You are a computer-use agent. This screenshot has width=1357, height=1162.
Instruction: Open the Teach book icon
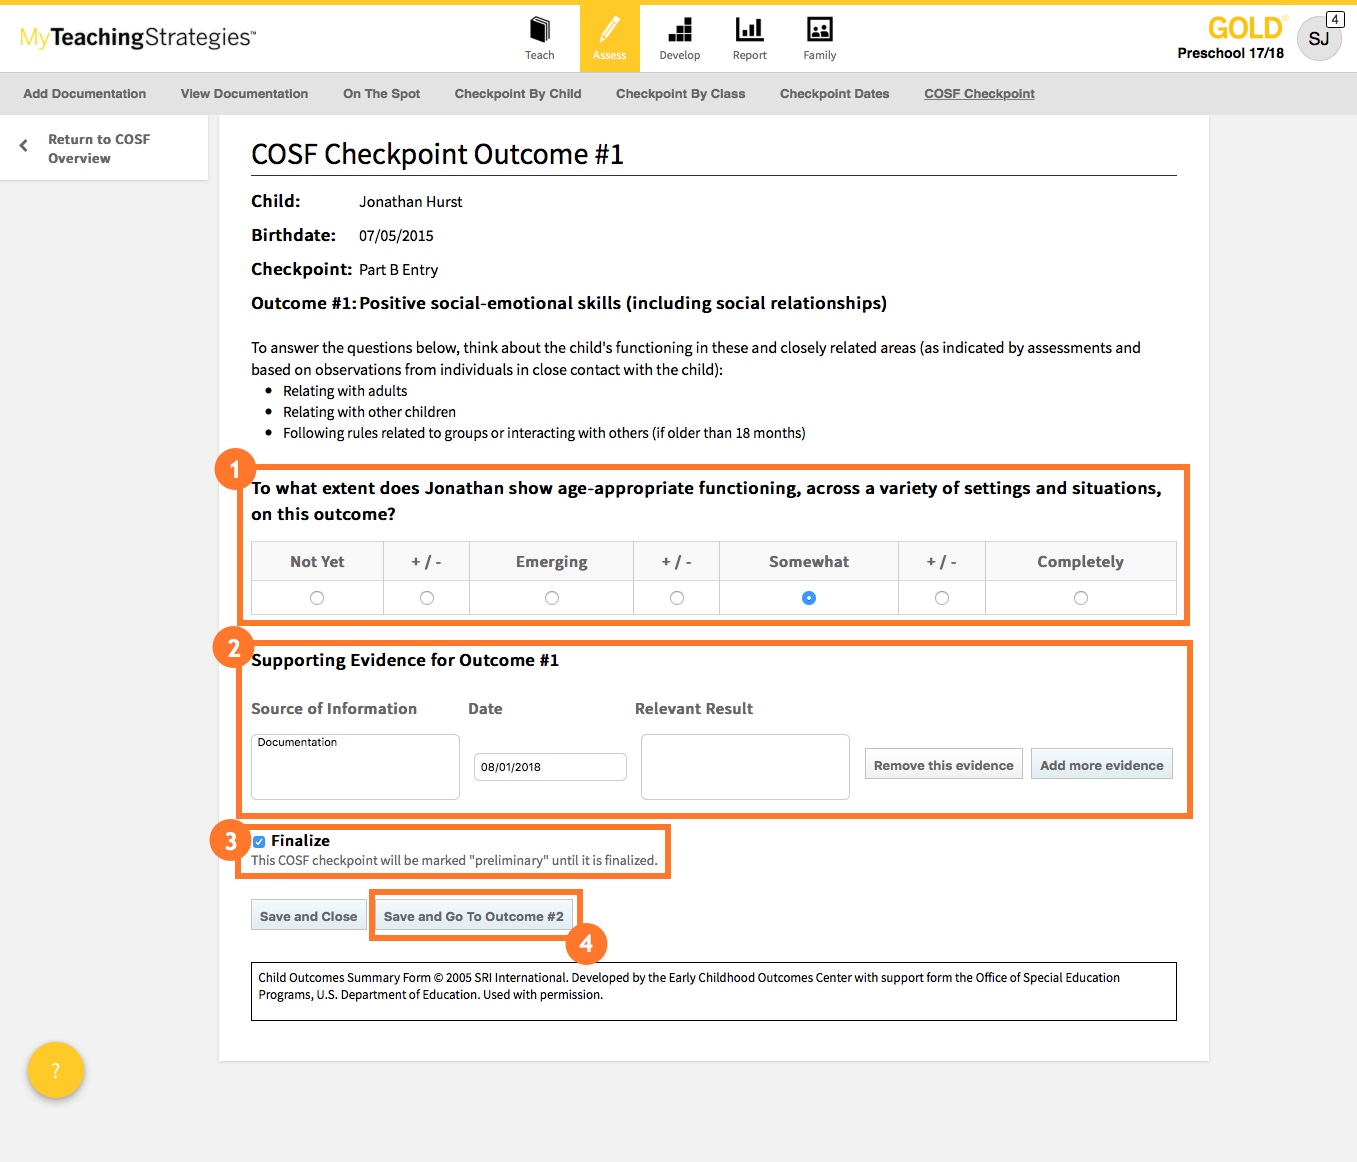click(x=539, y=31)
